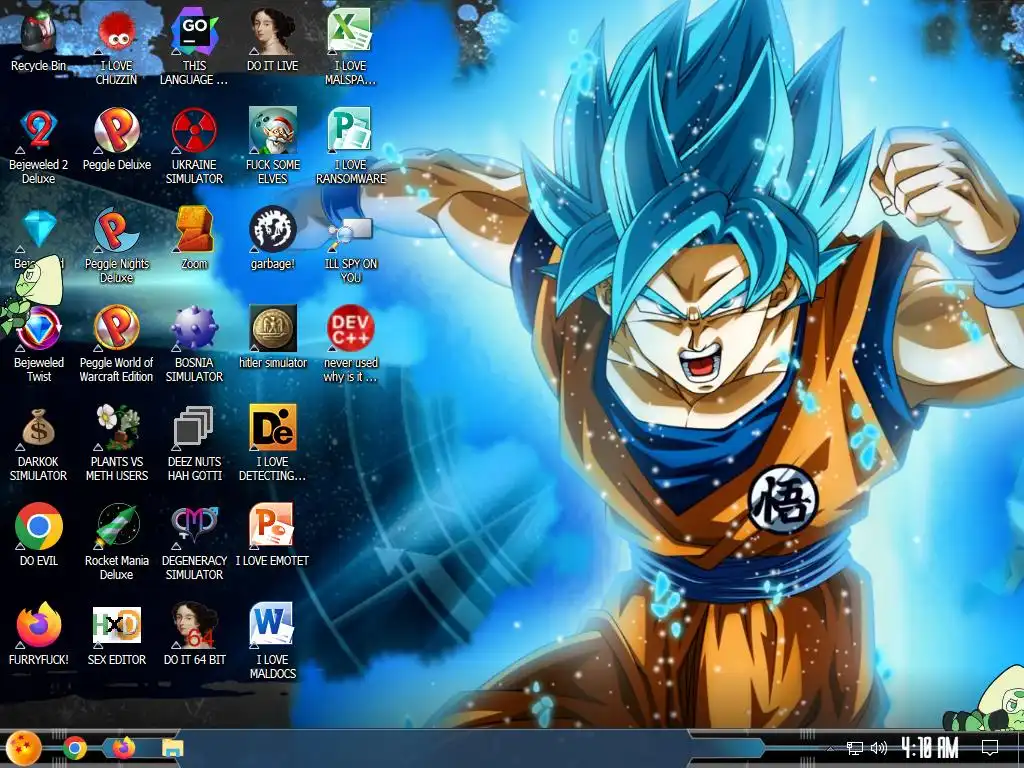Select the DEGENERACY SIMULATOR icon

click(195, 526)
